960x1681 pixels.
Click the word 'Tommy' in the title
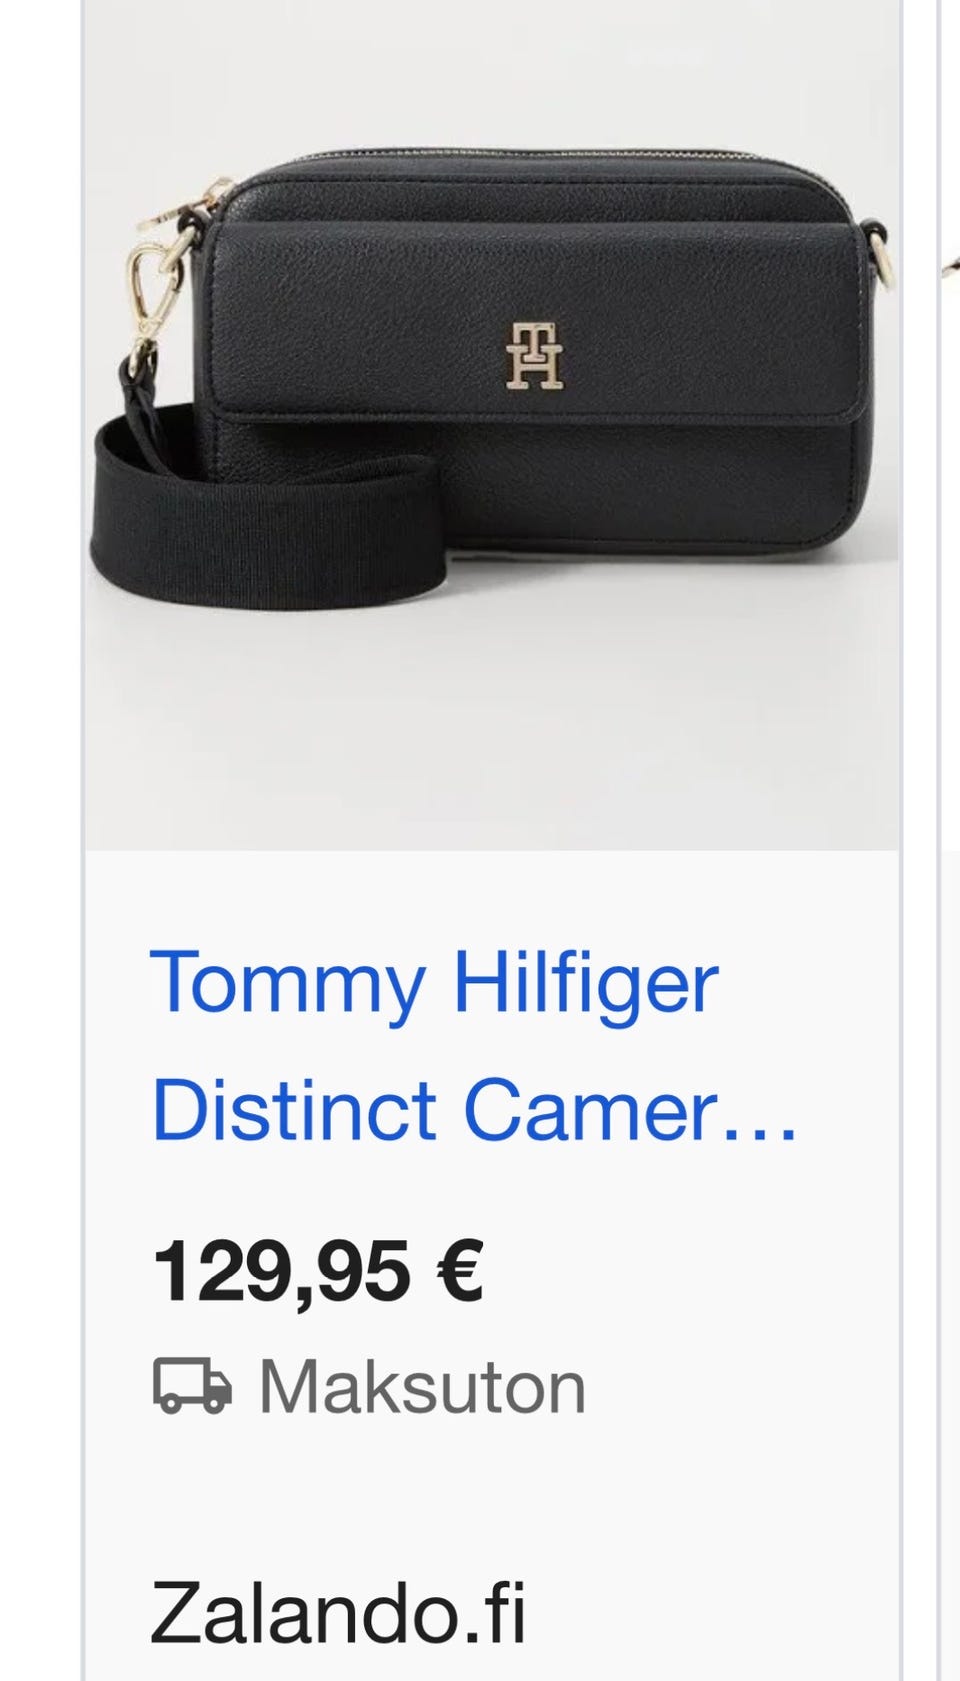tap(288, 985)
